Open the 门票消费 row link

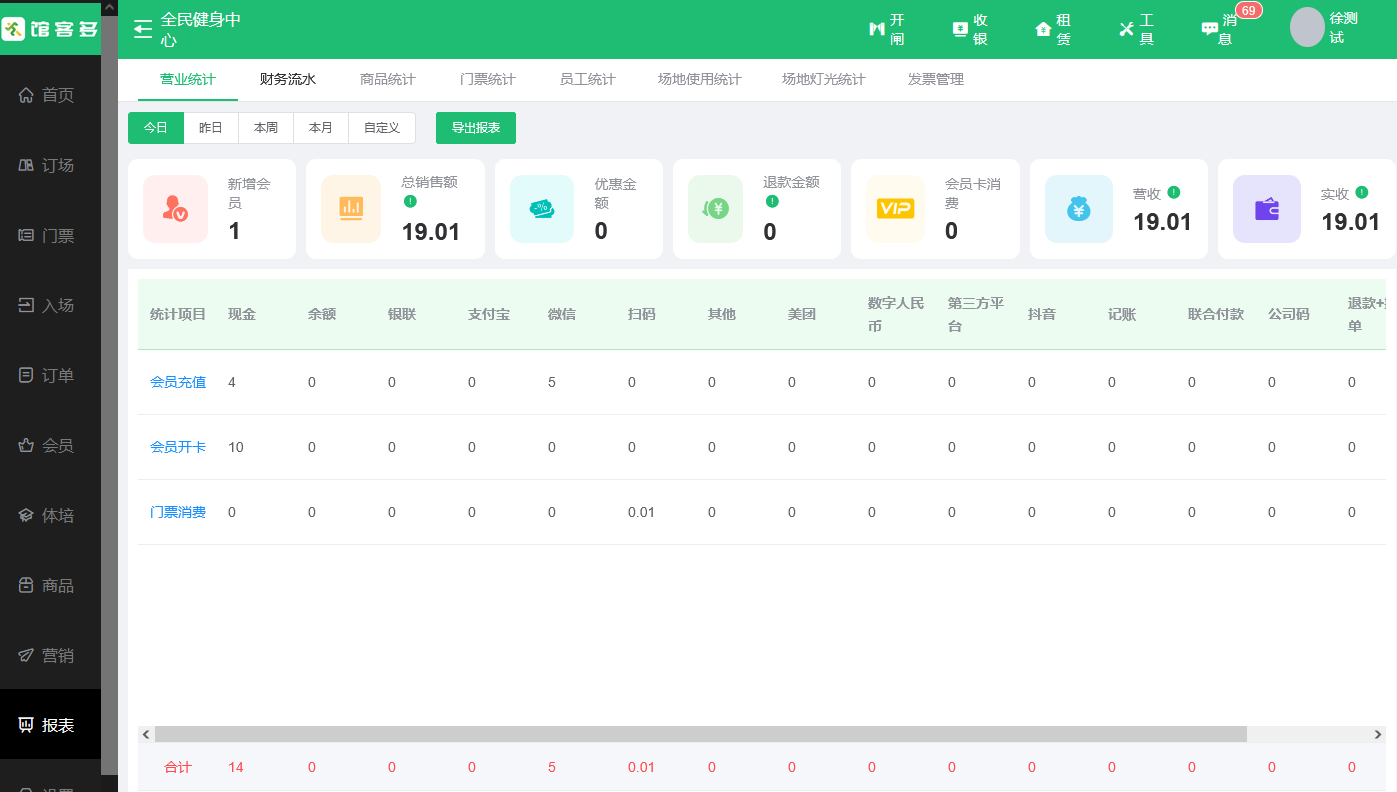coord(178,512)
